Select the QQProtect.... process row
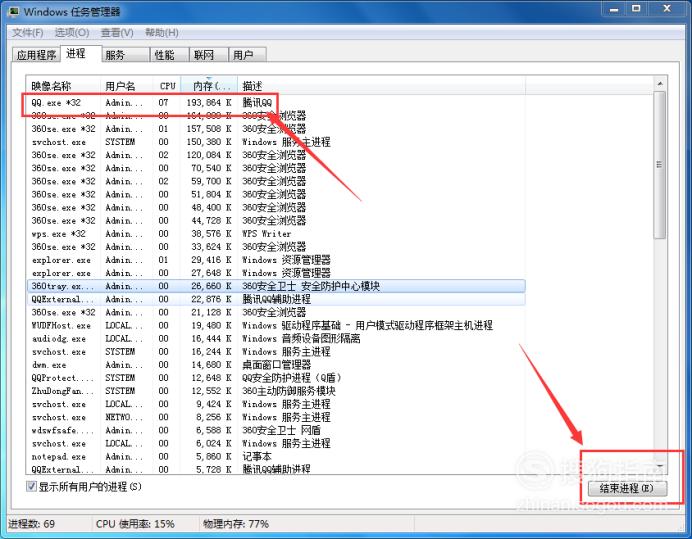This screenshot has width=692, height=539. point(276,378)
